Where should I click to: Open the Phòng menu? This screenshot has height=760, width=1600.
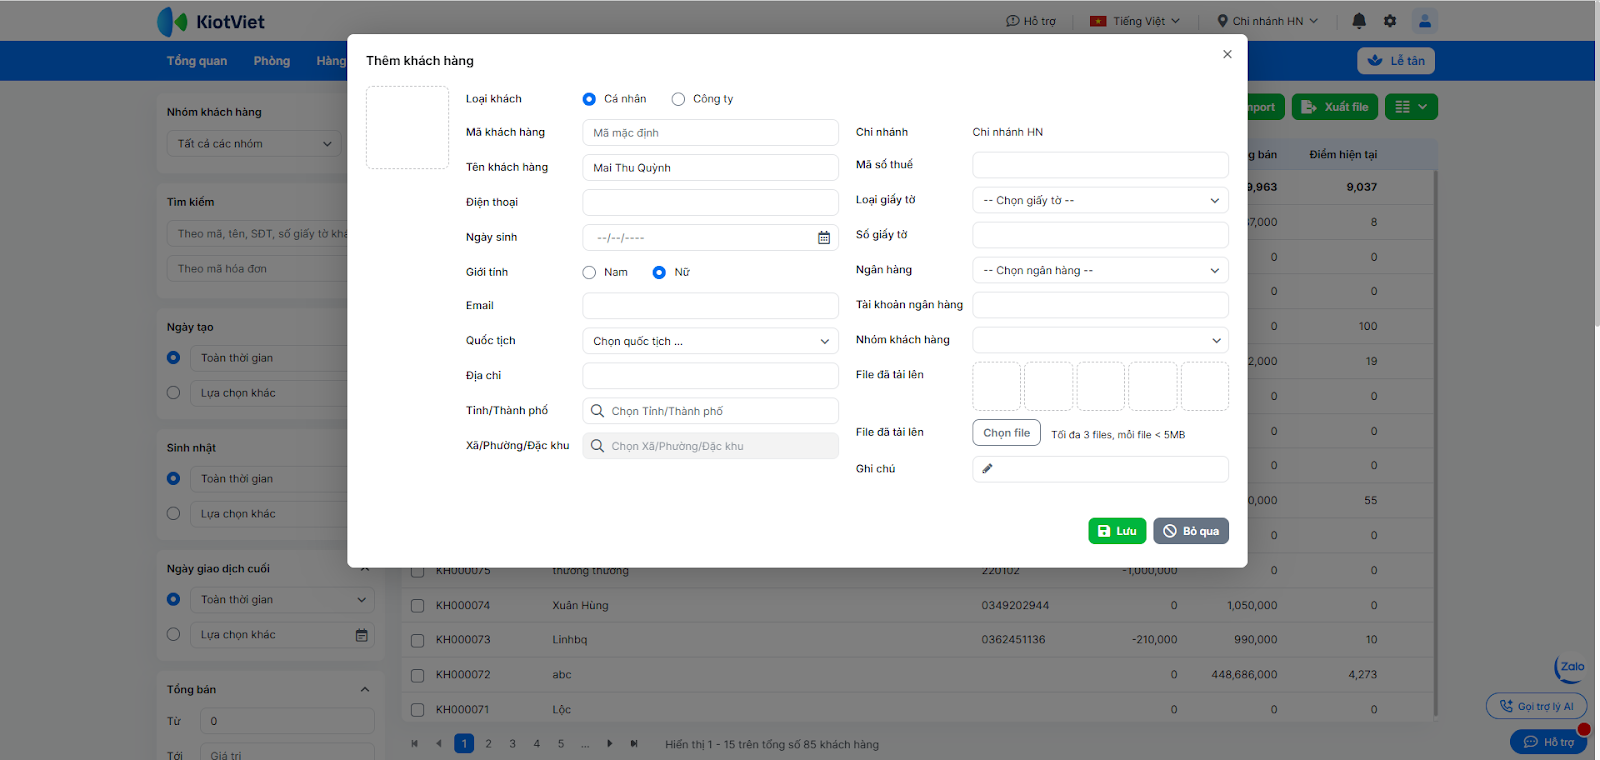pyautogui.click(x=272, y=61)
